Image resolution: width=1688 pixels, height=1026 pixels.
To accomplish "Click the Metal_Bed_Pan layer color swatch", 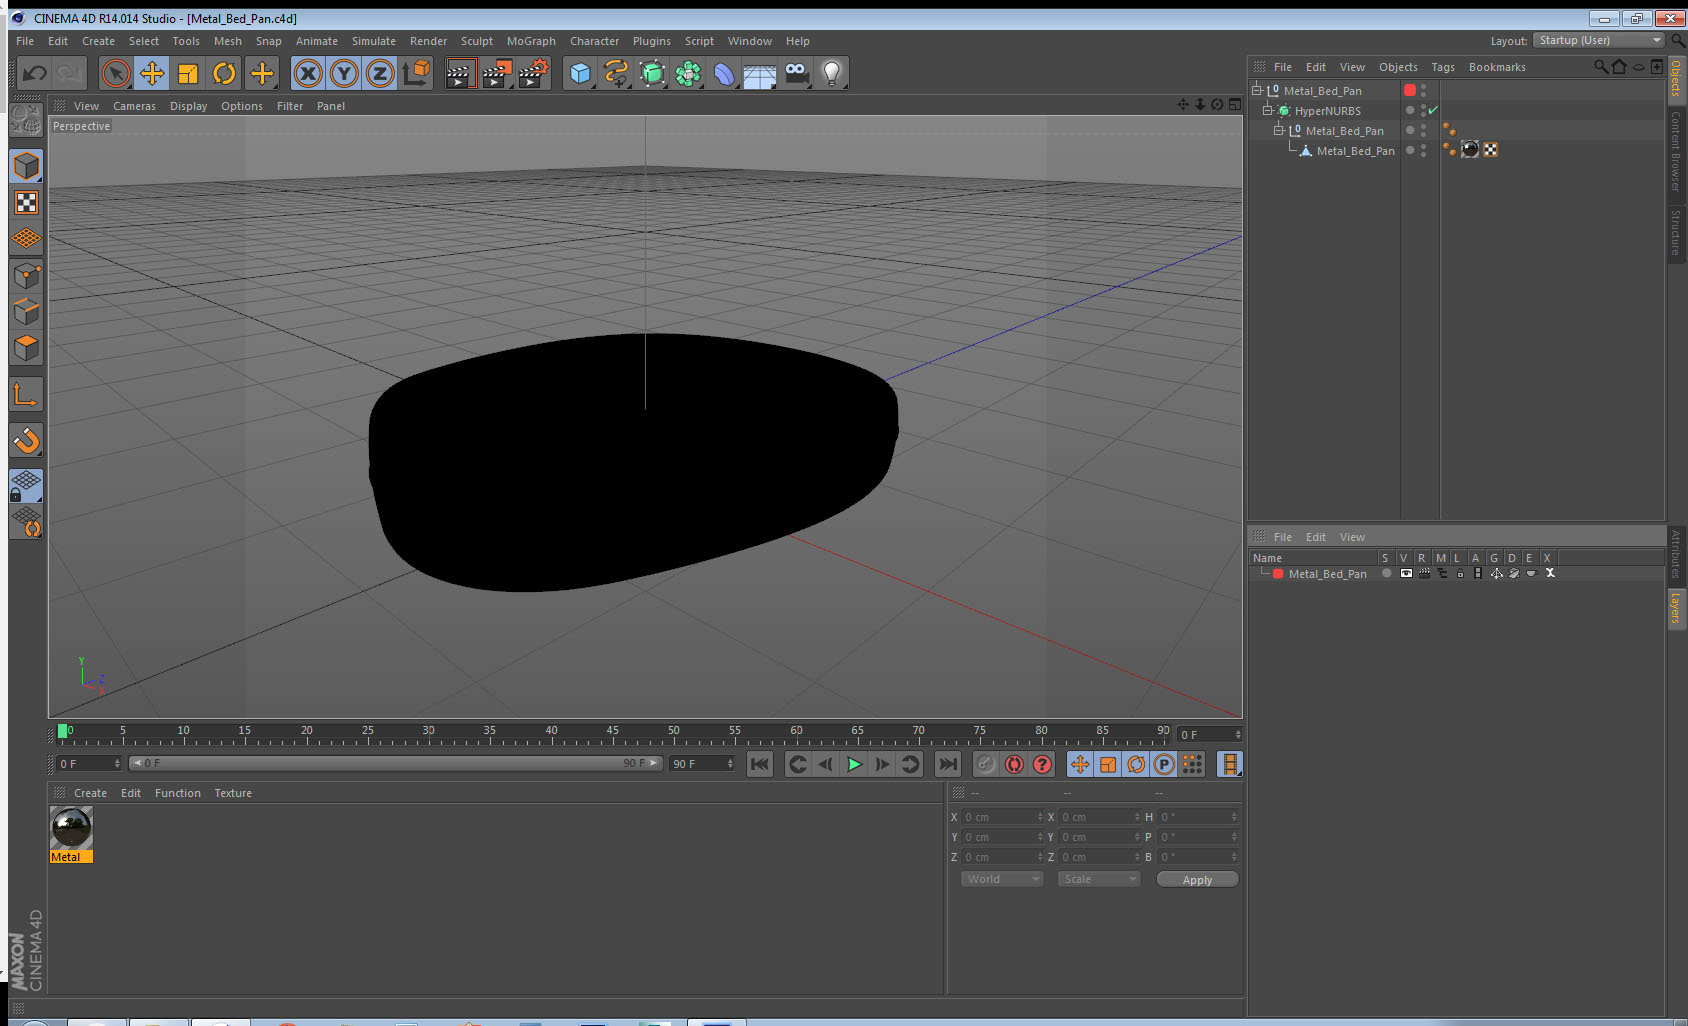I will 1278,574.
